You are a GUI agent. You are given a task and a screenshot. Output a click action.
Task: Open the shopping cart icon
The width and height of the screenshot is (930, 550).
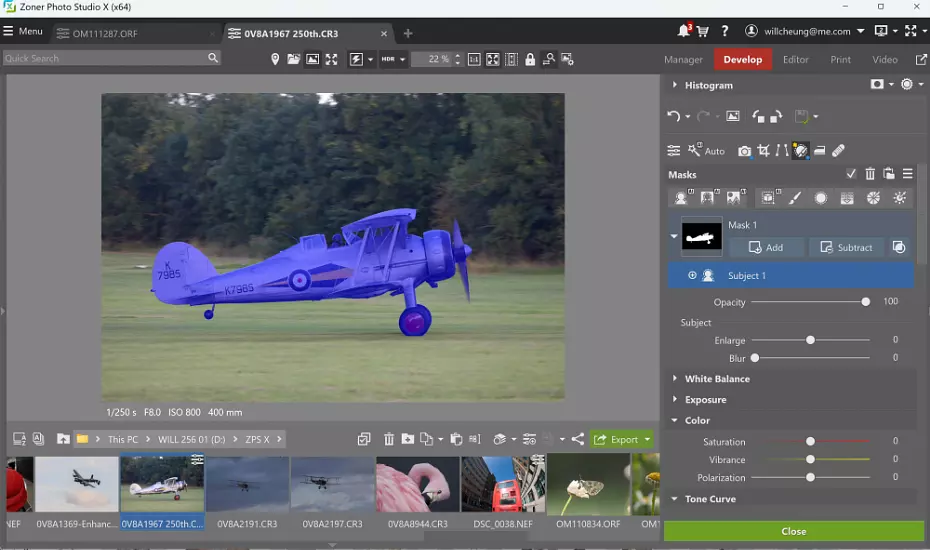[703, 31]
